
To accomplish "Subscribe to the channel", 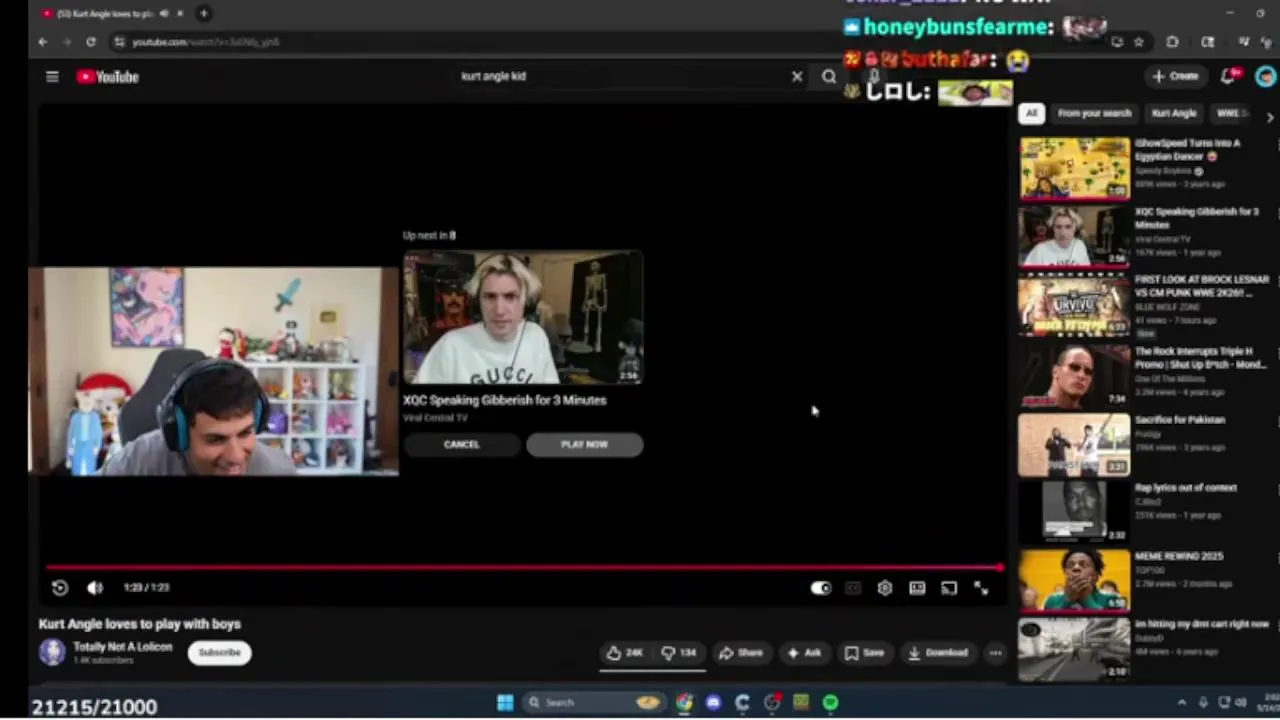I will tap(220, 653).
